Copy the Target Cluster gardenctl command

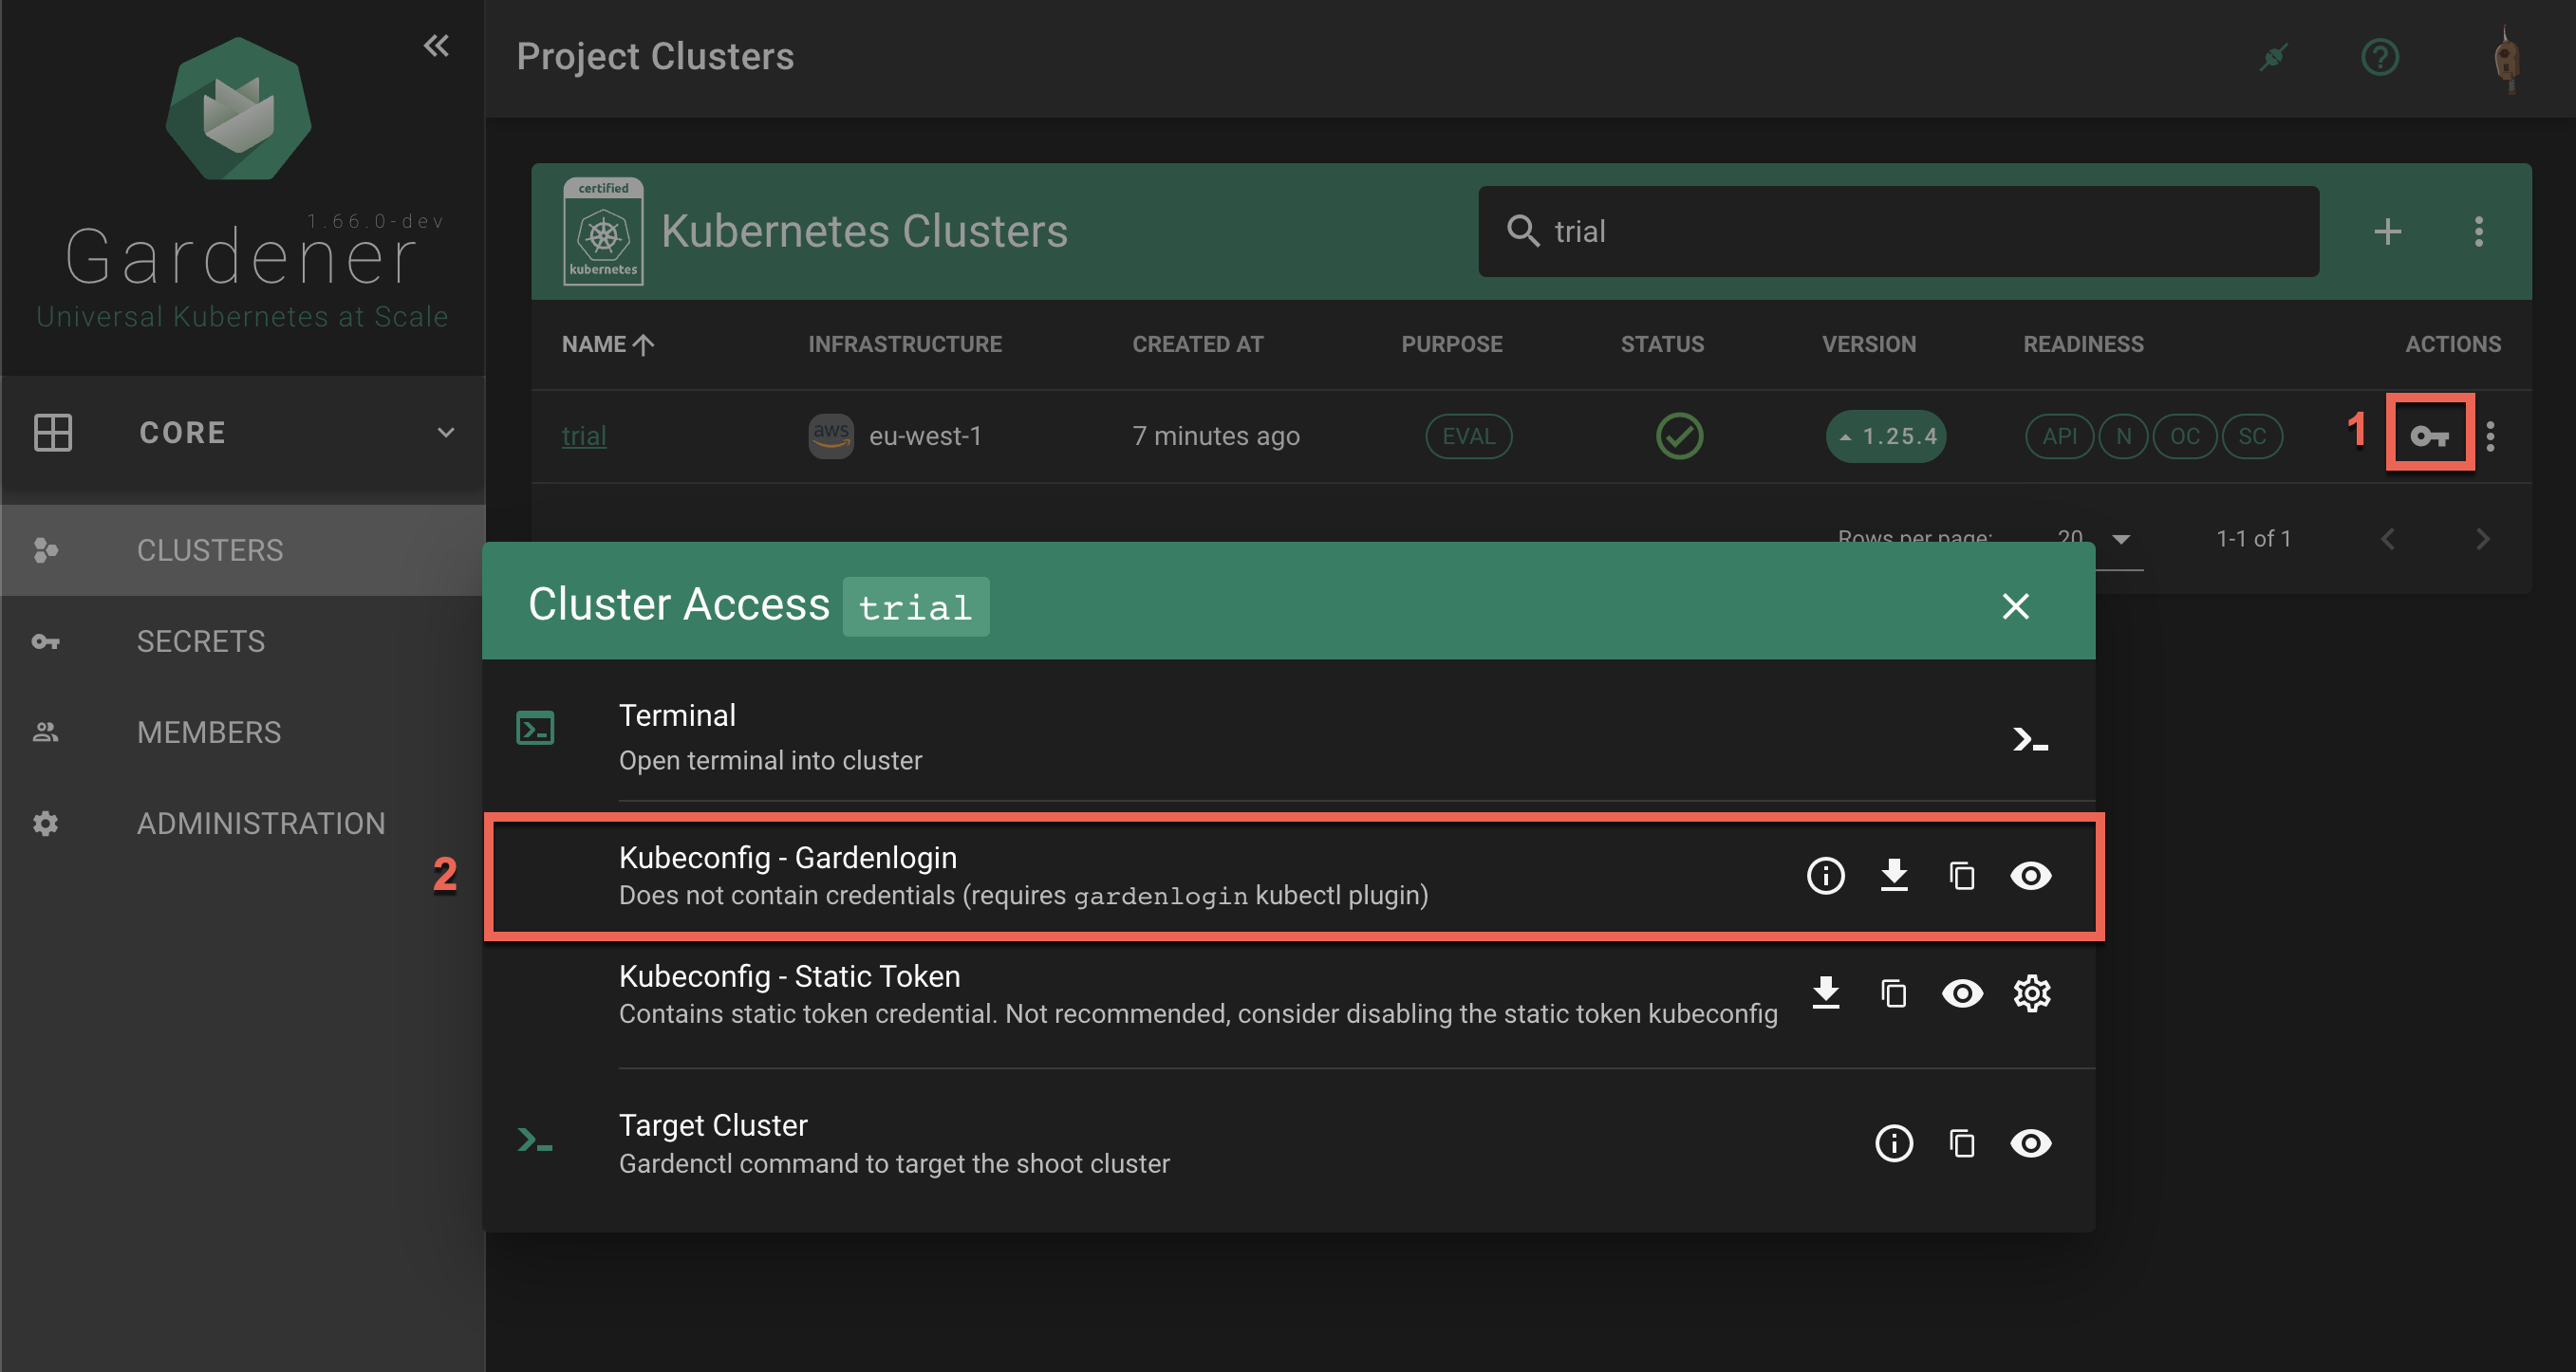point(1961,1143)
